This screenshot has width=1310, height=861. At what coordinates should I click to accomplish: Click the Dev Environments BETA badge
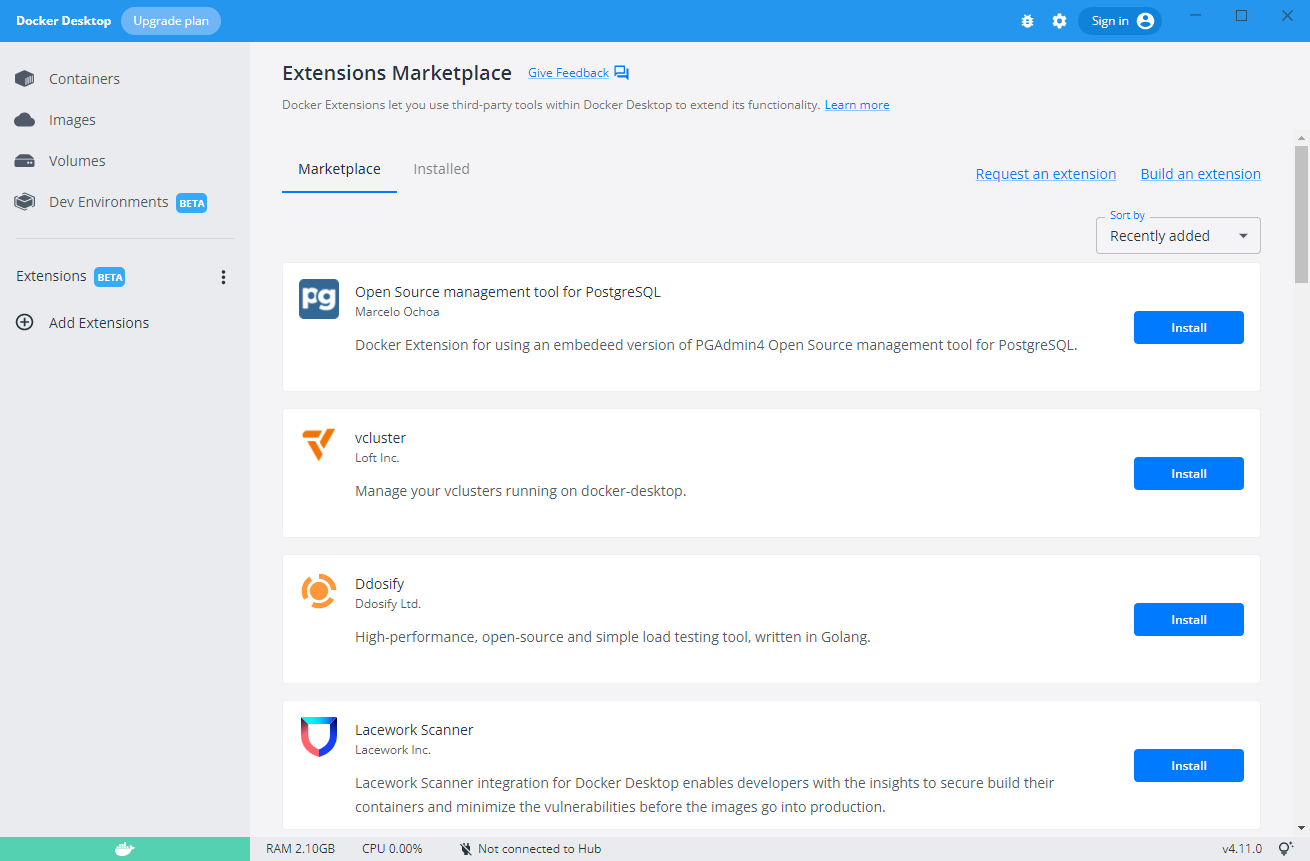(192, 203)
